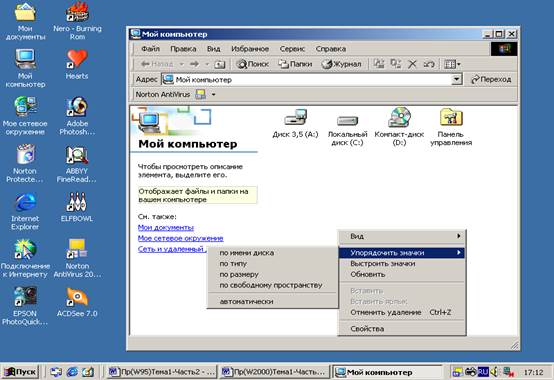
Task: Select the Local disk (C:) drive icon
Action: pos(348,130)
